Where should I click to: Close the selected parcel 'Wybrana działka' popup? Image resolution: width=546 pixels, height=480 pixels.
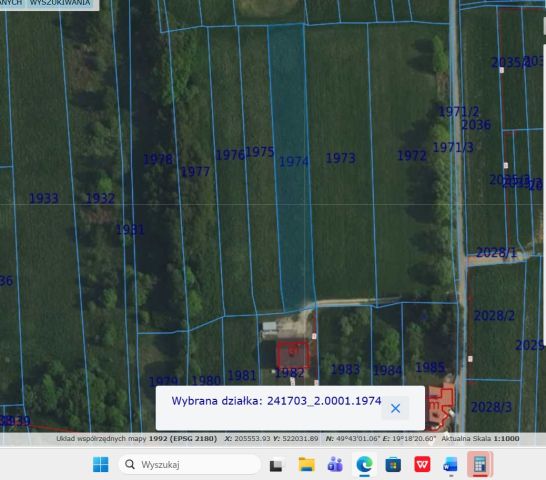click(395, 408)
